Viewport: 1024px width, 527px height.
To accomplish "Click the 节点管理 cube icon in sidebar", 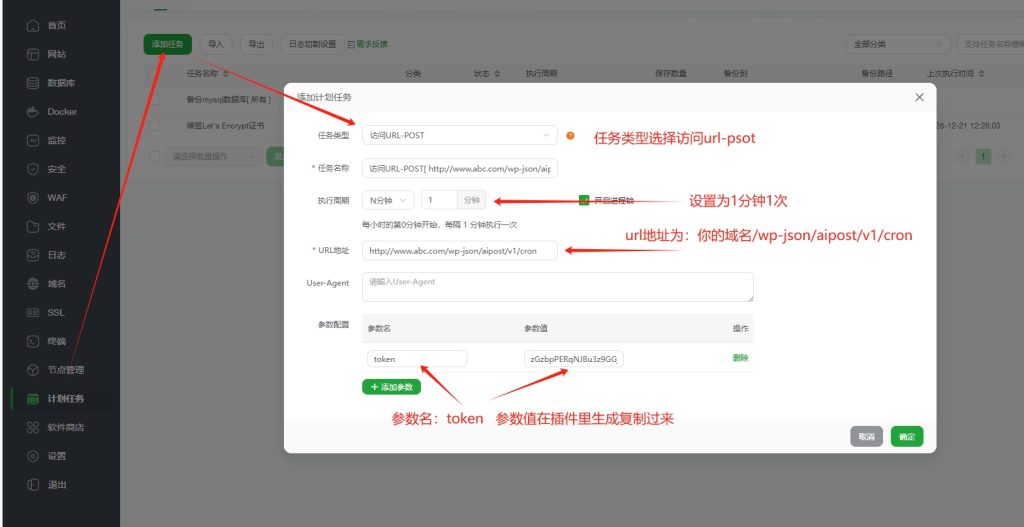I will pyautogui.click(x=33, y=370).
